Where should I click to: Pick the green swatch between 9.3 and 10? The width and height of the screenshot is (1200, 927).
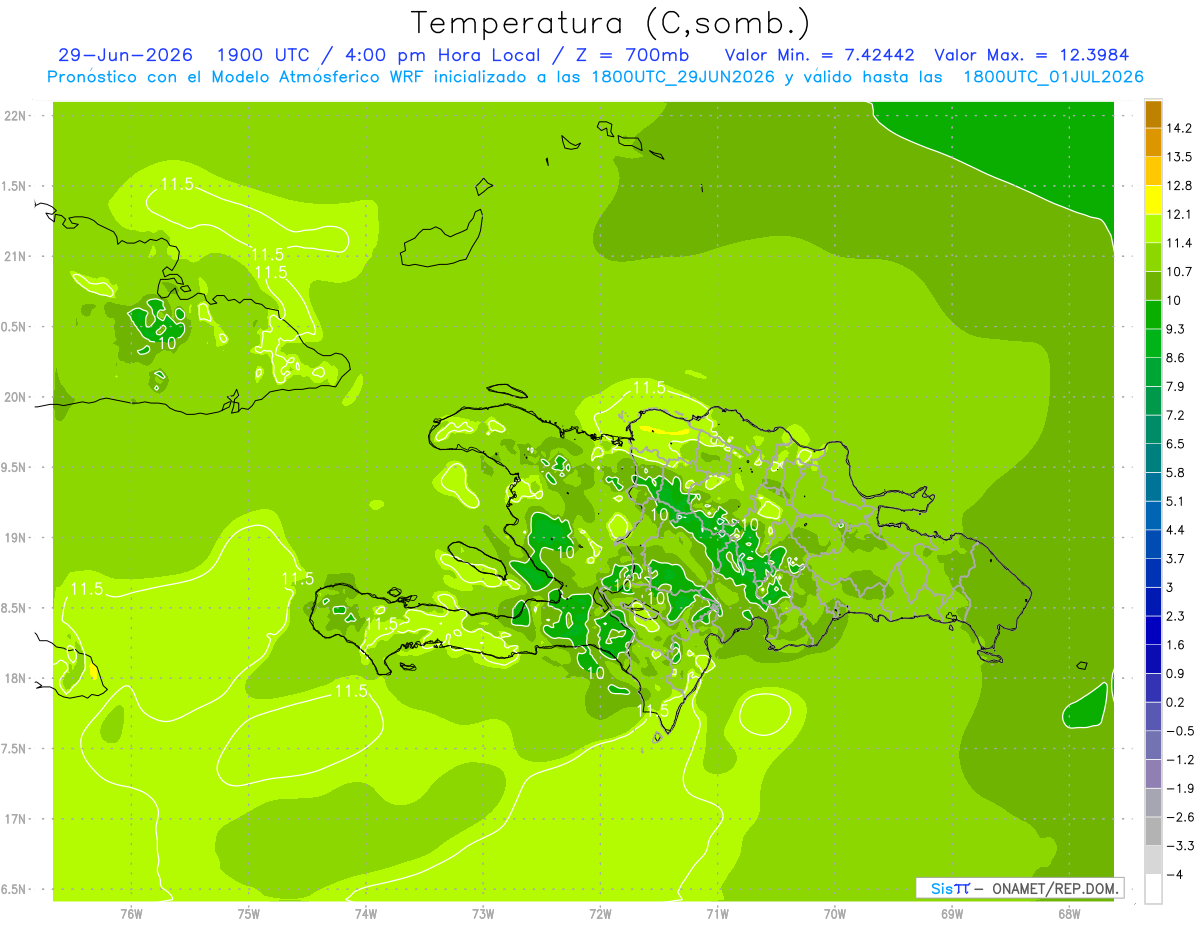coord(1153,314)
